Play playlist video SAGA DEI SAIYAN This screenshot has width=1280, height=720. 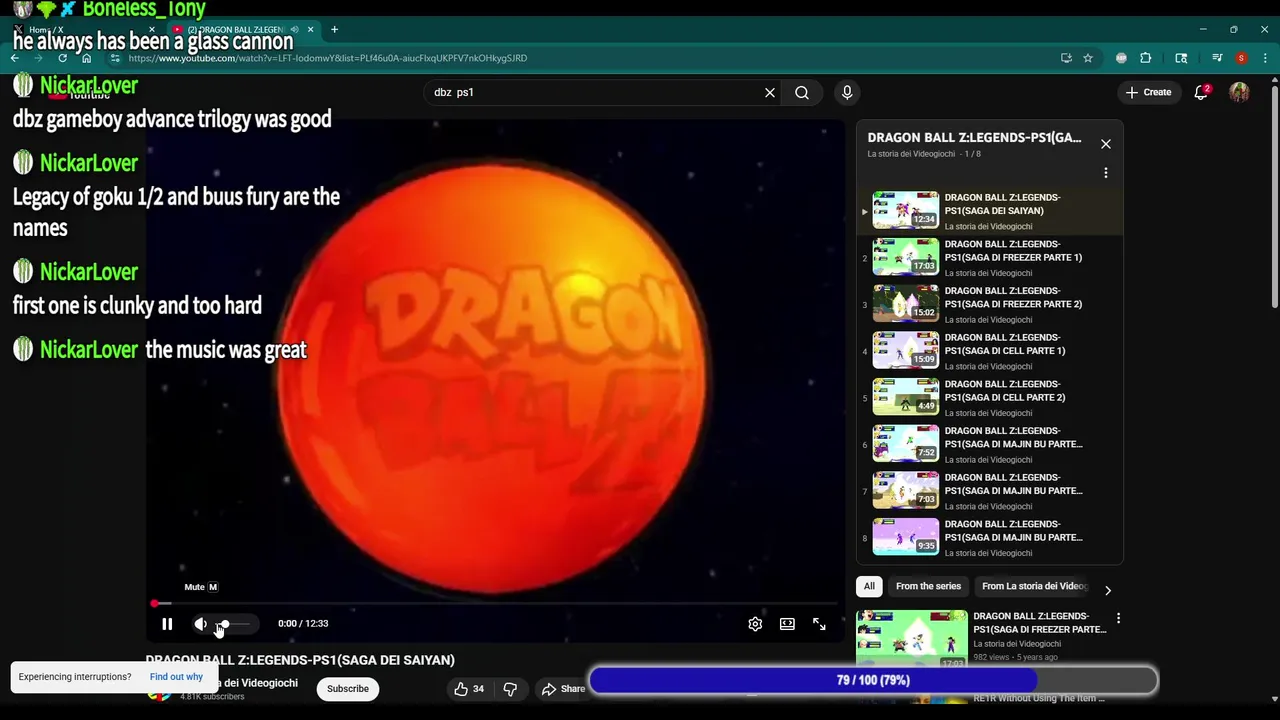[x=990, y=211]
